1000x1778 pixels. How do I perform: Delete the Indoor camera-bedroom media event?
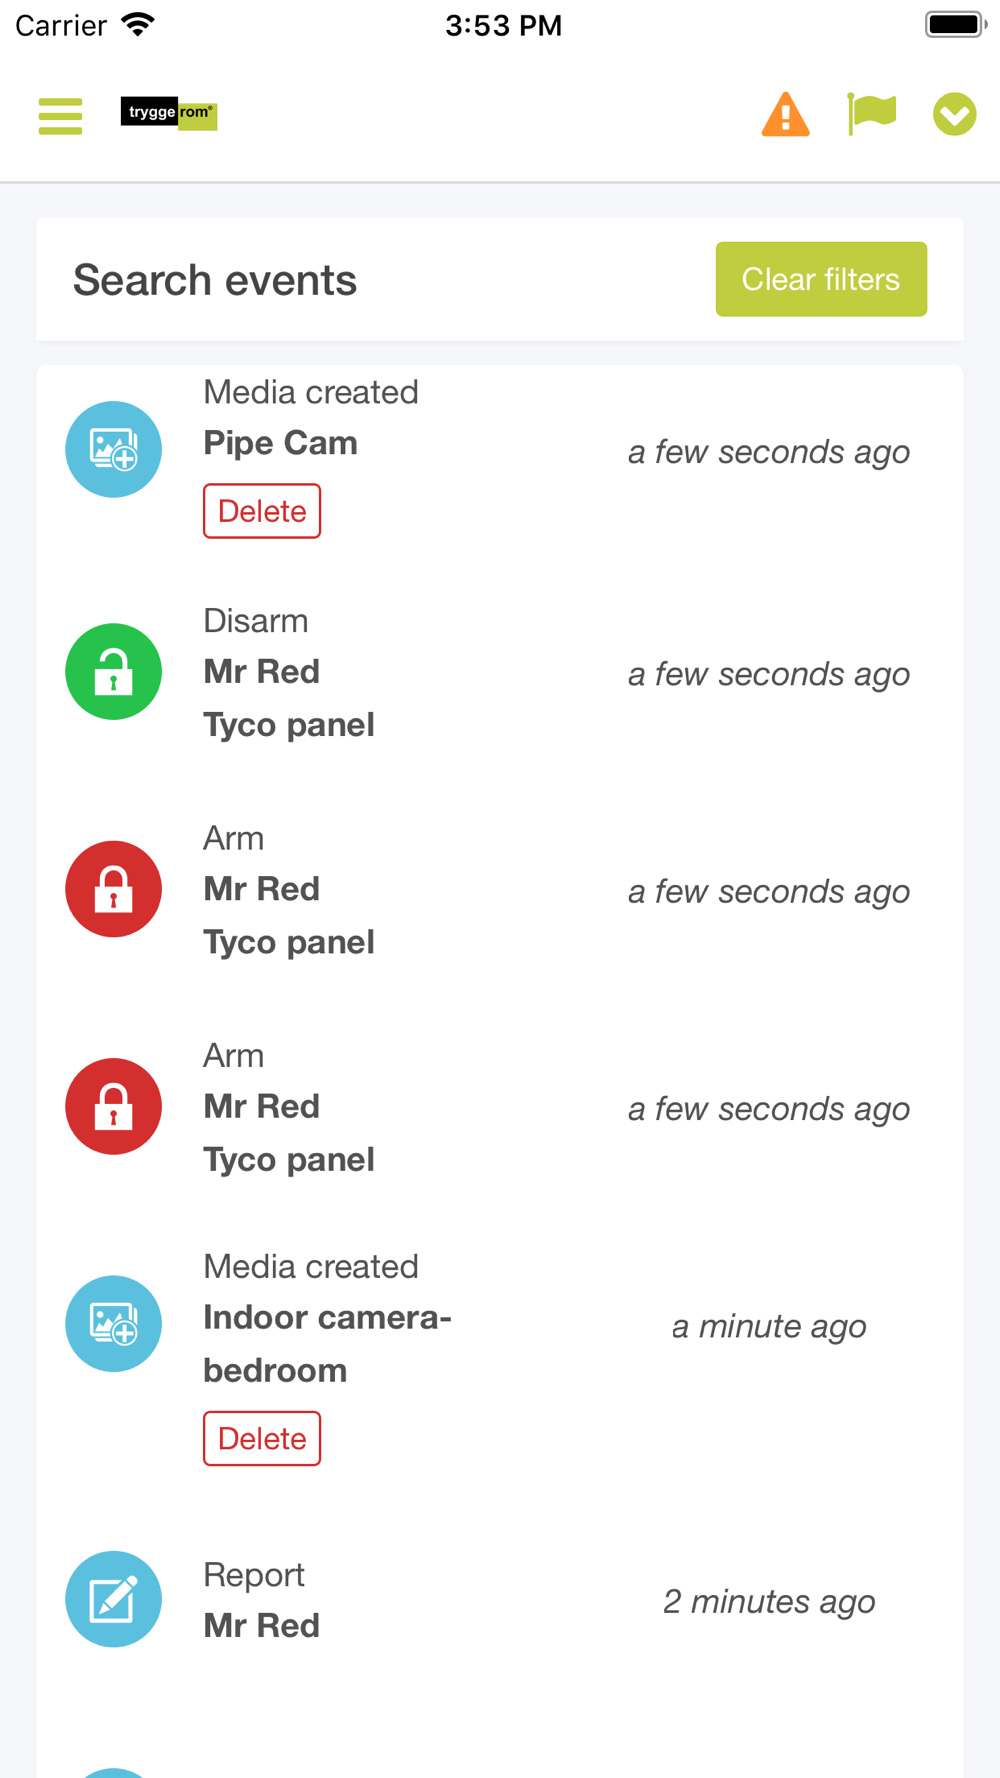tap(262, 1438)
